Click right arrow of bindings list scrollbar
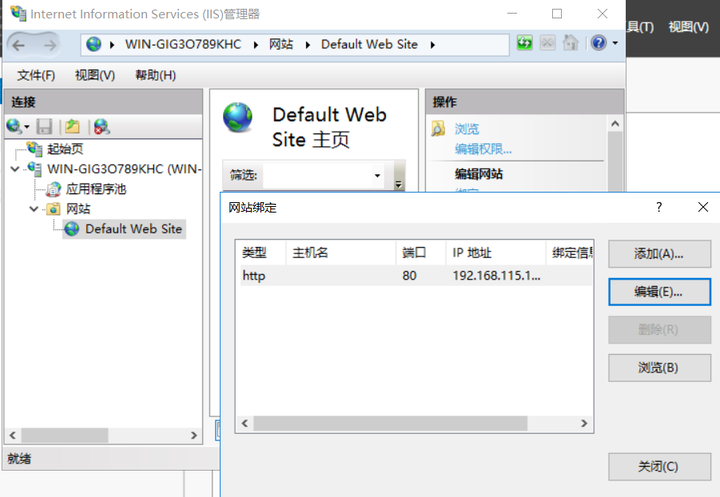 coord(584,423)
